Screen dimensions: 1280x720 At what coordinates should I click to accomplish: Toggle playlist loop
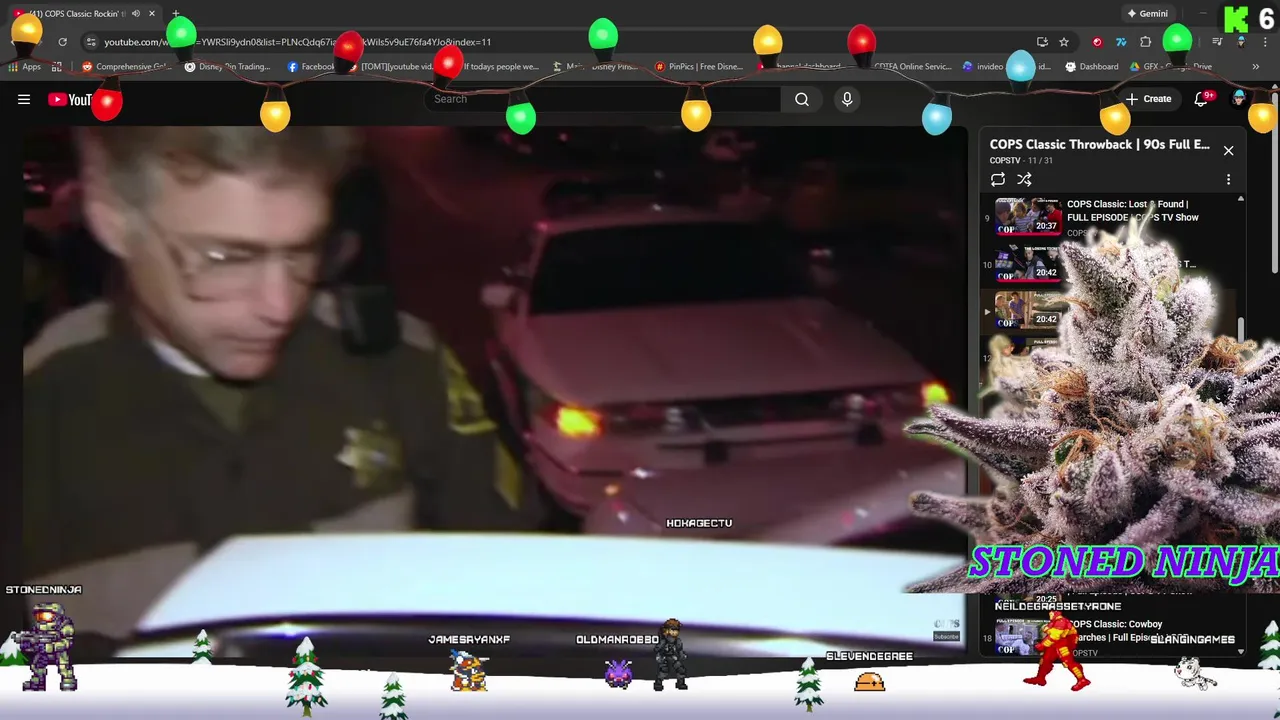click(998, 180)
